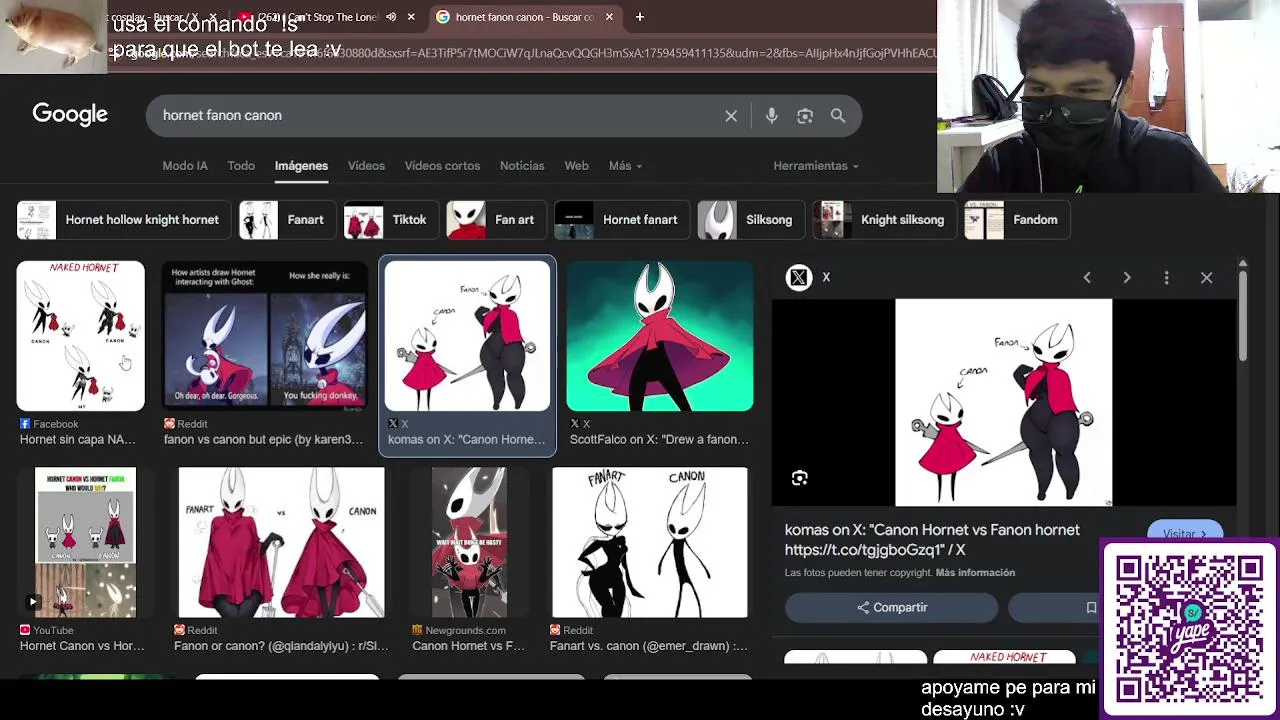
Task: Open three-dot options in preview panel
Action: (1166, 278)
